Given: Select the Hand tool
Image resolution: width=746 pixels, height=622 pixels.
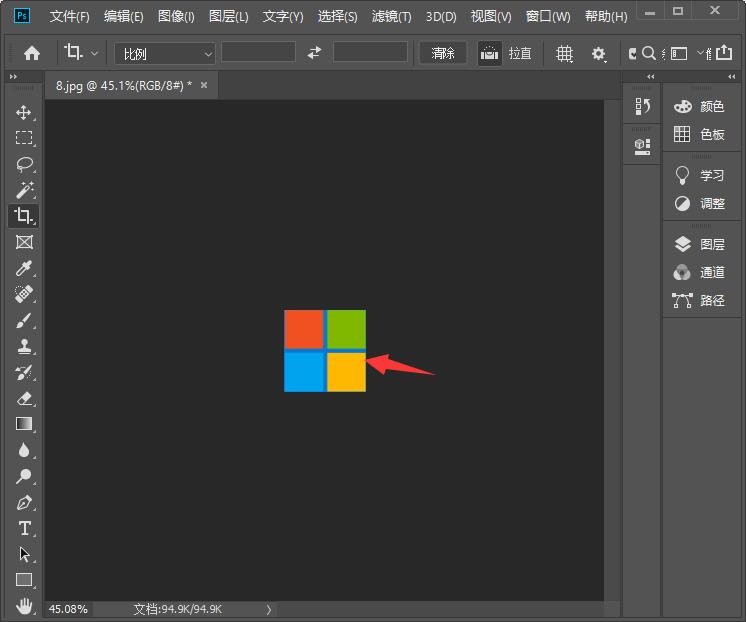Looking at the screenshot, I should point(24,606).
